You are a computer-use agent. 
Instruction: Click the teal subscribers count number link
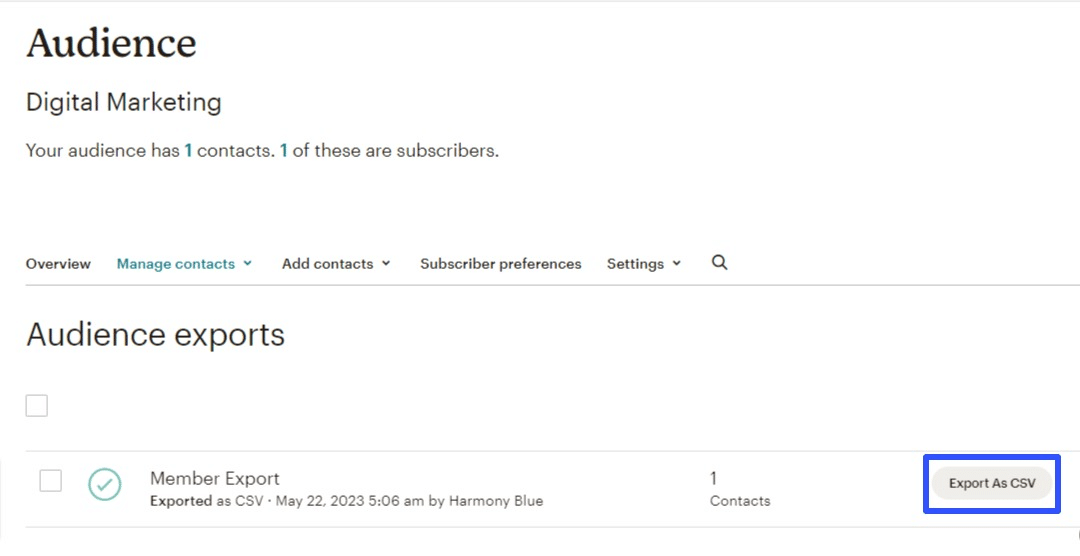coord(283,150)
